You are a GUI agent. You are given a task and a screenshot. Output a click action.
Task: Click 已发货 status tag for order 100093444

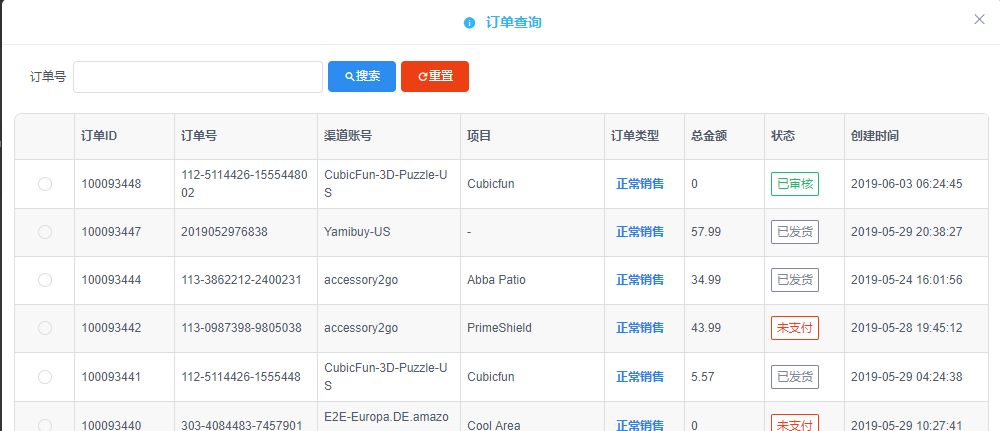(795, 280)
